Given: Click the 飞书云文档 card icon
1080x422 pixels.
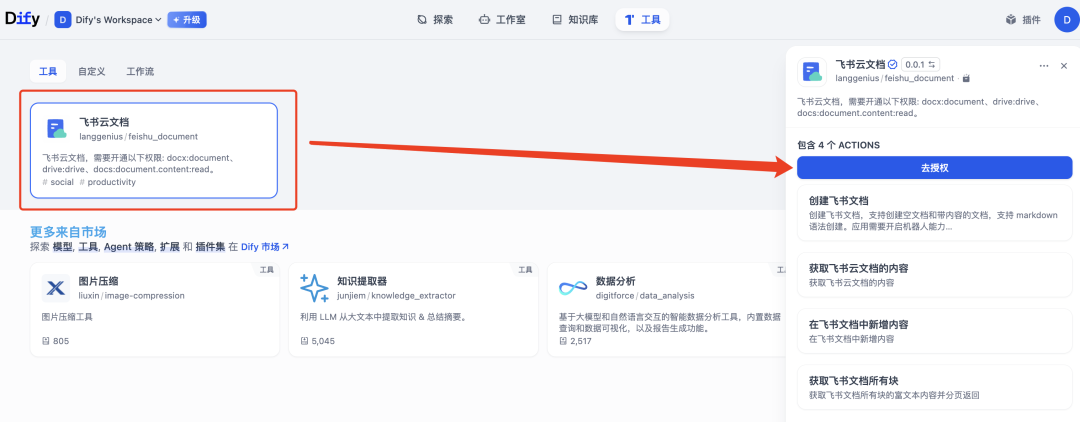Looking at the screenshot, I should point(56,129).
